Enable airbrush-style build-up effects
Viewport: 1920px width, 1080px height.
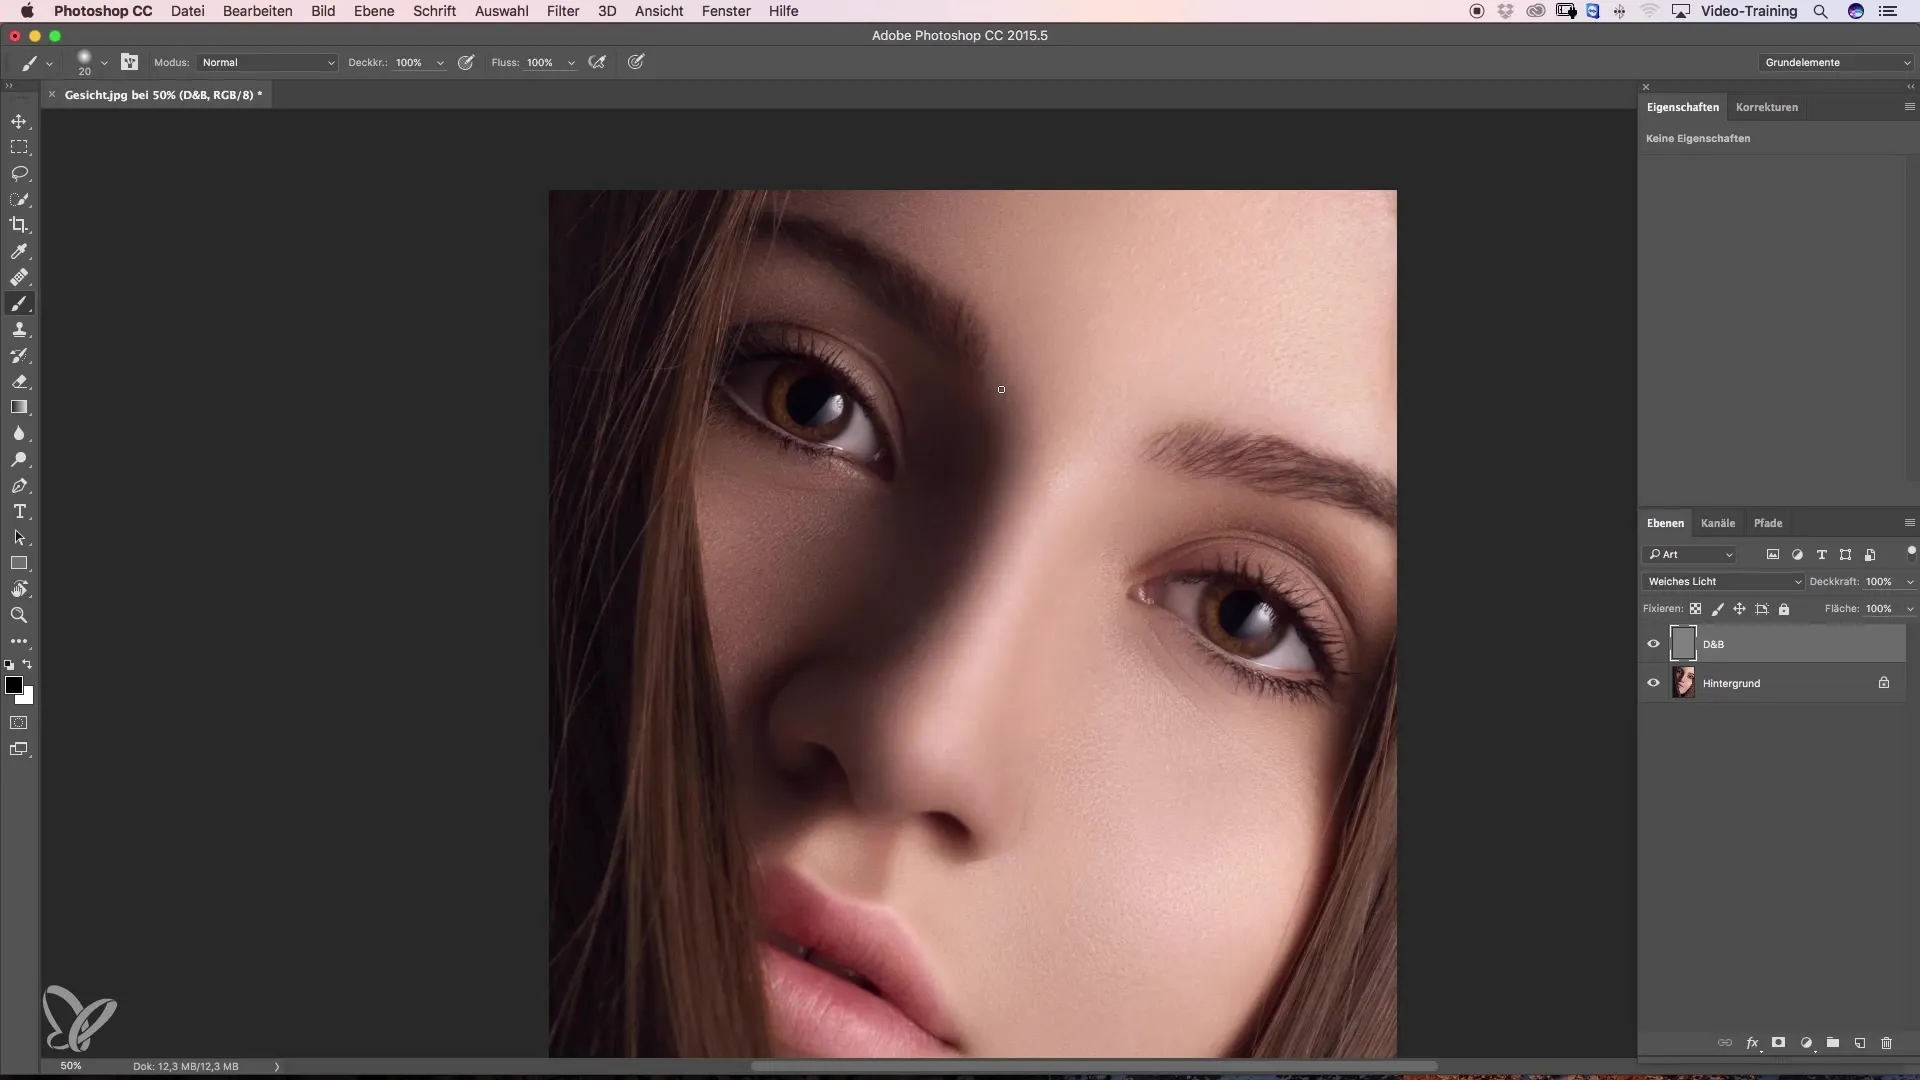pos(597,62)
